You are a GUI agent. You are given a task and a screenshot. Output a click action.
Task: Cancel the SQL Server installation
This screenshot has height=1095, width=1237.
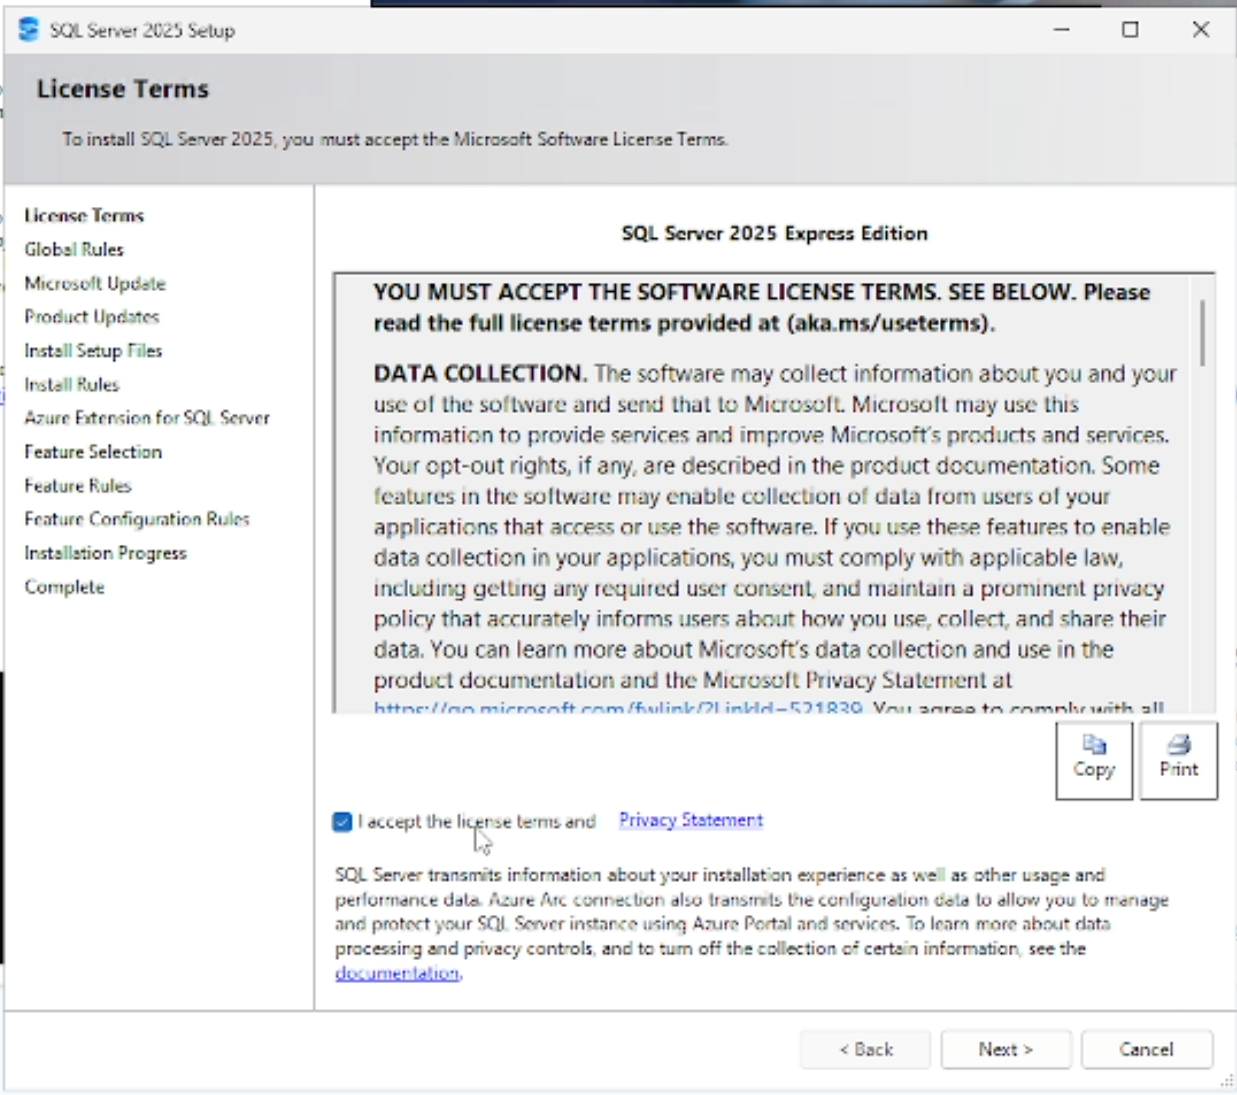(x=1146, y=1049)
